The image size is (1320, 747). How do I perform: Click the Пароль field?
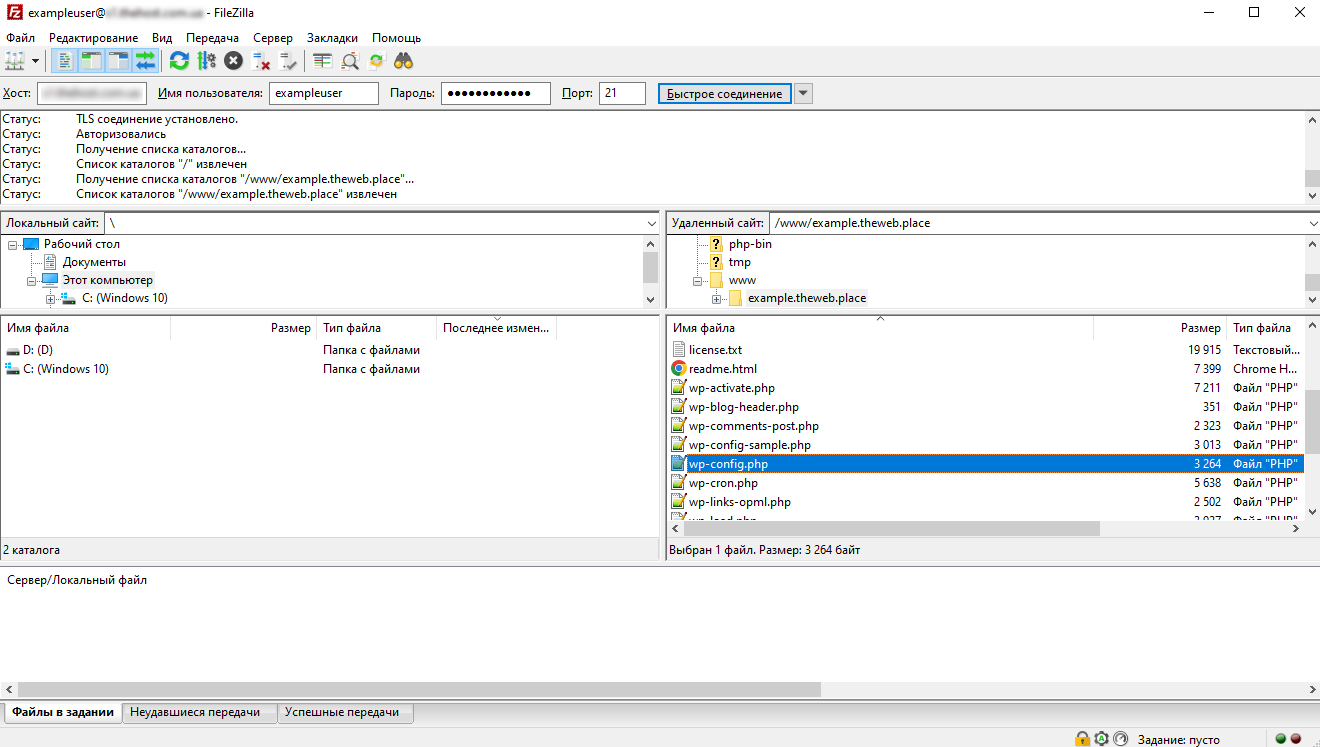pyautogui.click(x=496, y=93)
